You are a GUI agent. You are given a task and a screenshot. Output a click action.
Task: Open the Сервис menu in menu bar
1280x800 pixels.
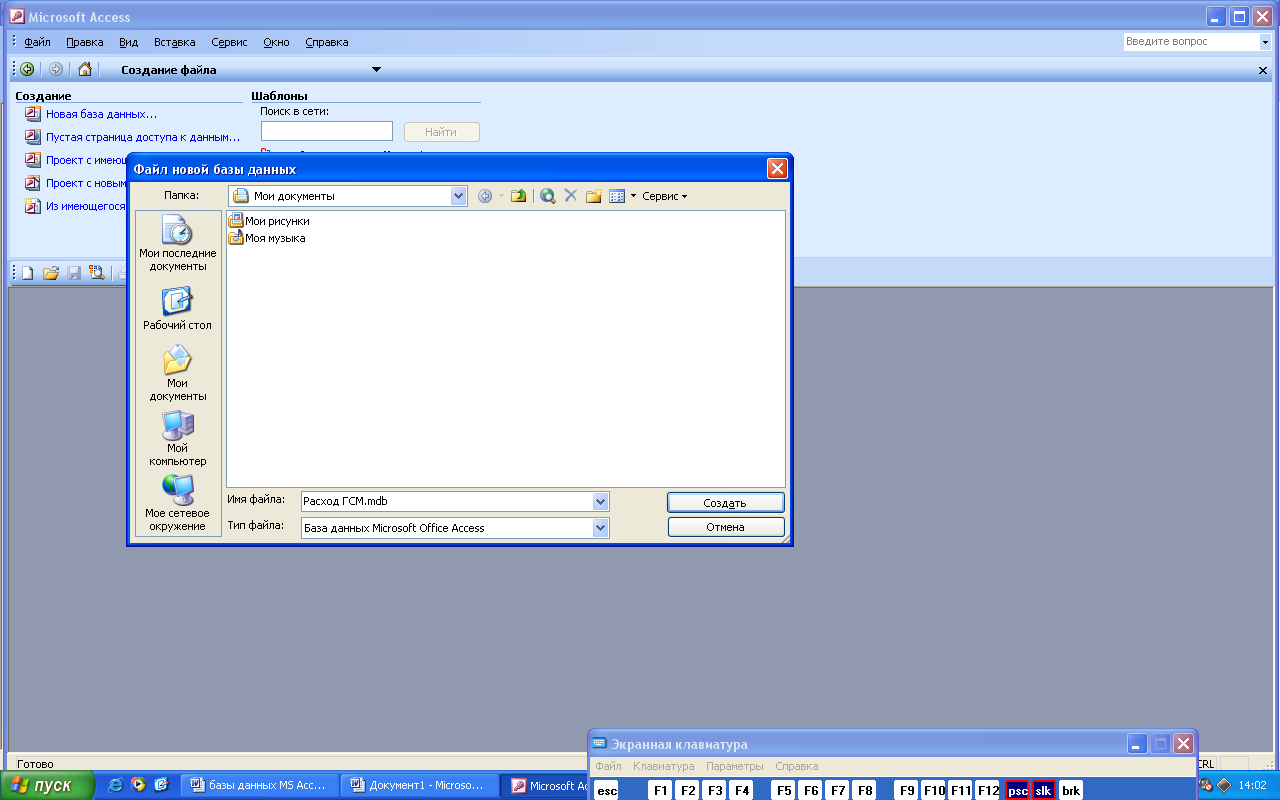230,42
